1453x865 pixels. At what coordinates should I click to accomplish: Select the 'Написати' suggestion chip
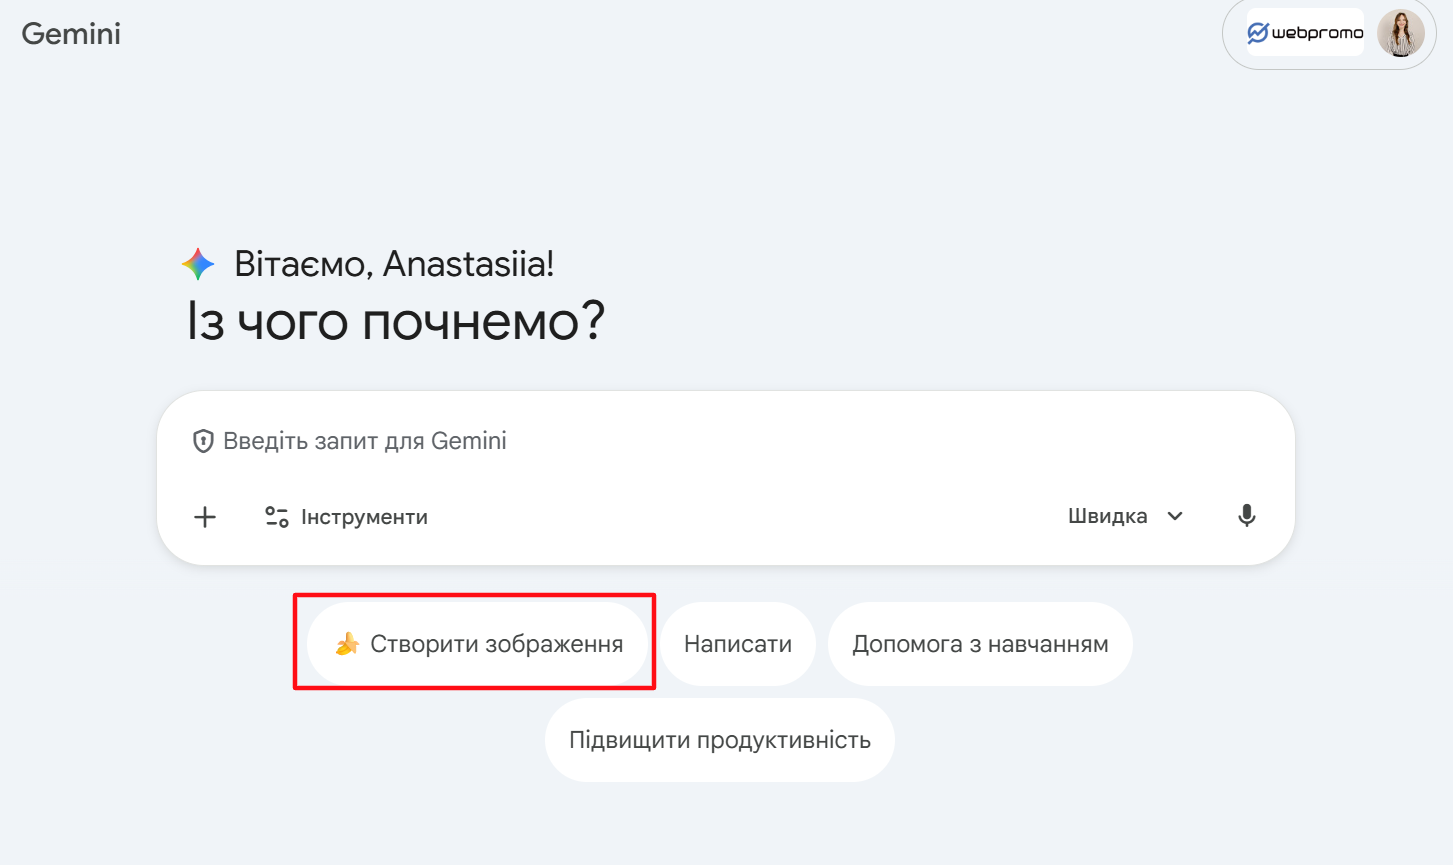[x=738, y=644]
